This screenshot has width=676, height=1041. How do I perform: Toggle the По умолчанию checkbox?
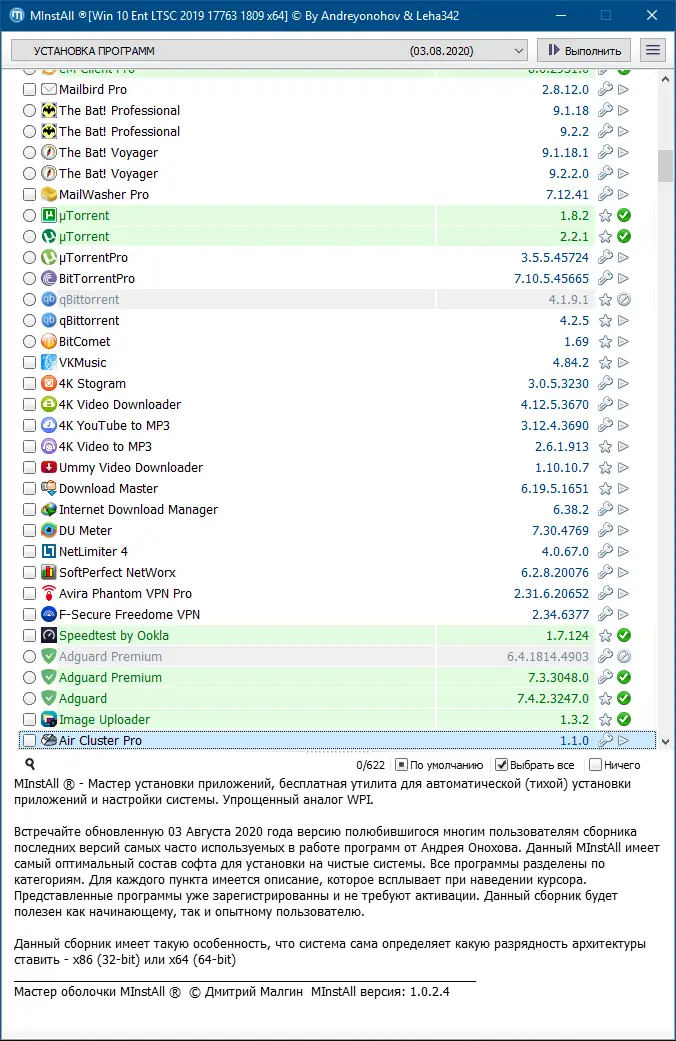click(401, 765)
